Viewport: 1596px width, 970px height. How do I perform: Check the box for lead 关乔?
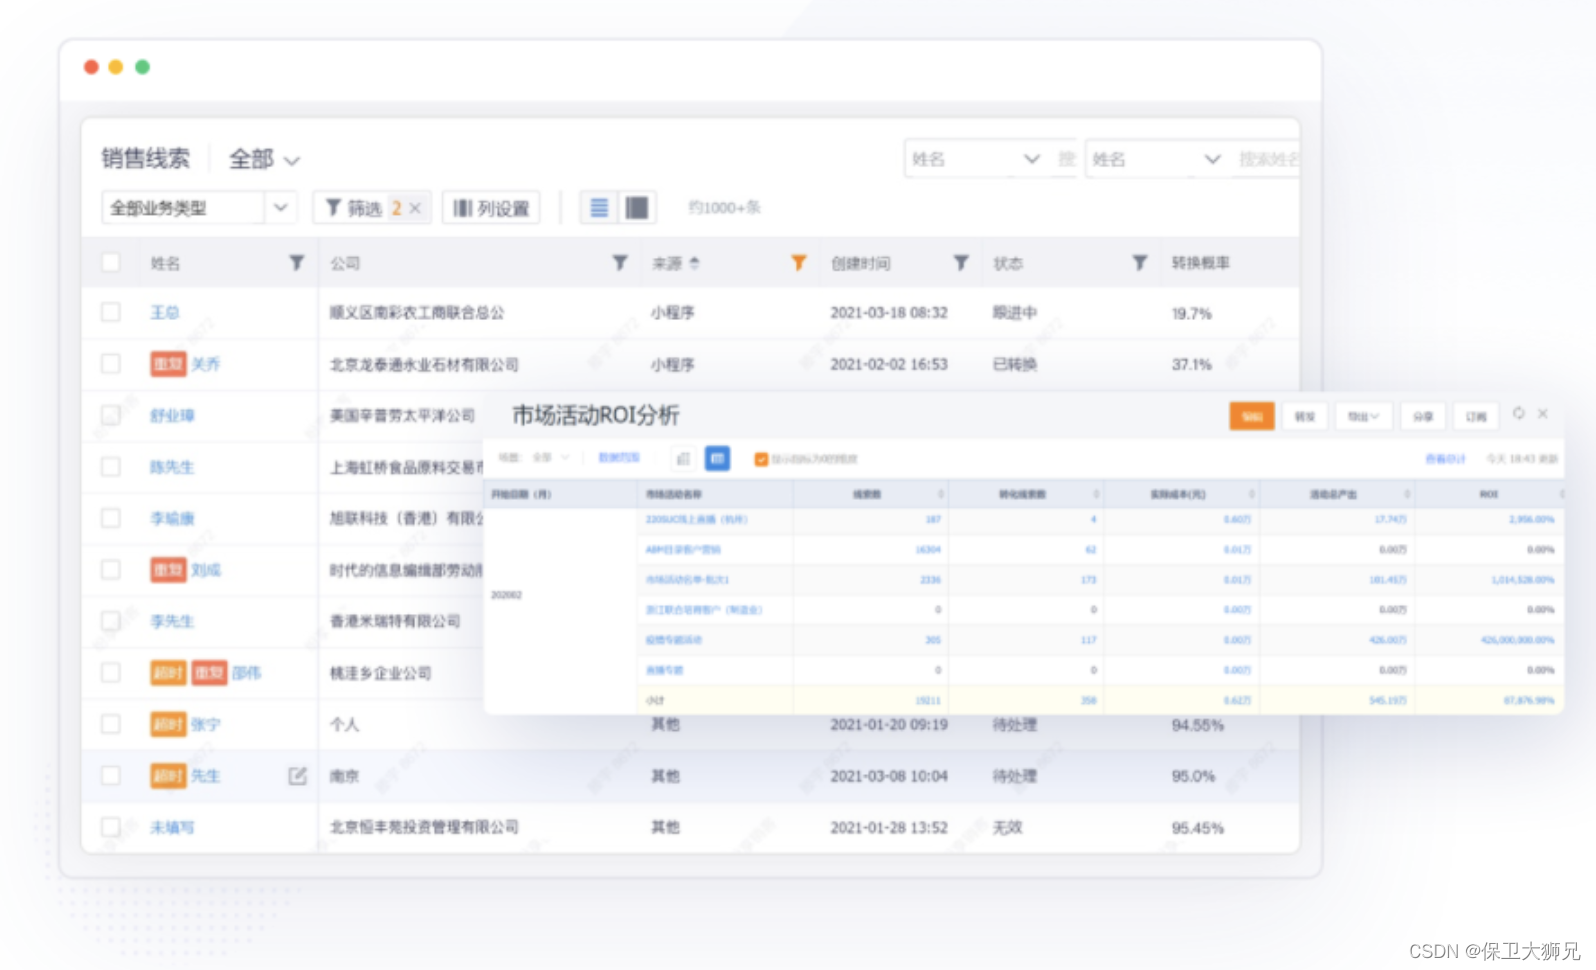click(x=111, y=364)
